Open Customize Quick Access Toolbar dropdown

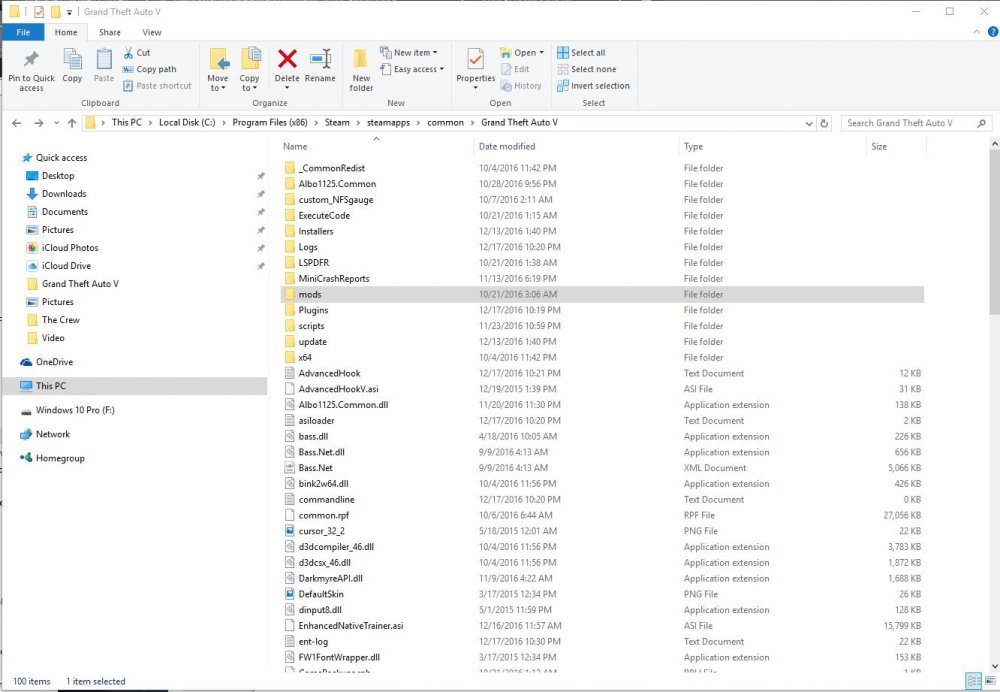70,12
